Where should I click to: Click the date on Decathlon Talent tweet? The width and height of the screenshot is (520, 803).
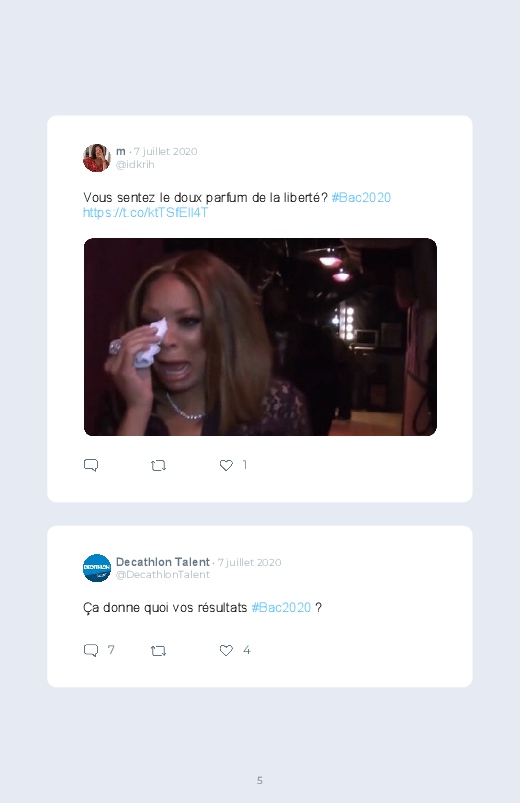tap(249, 562)
